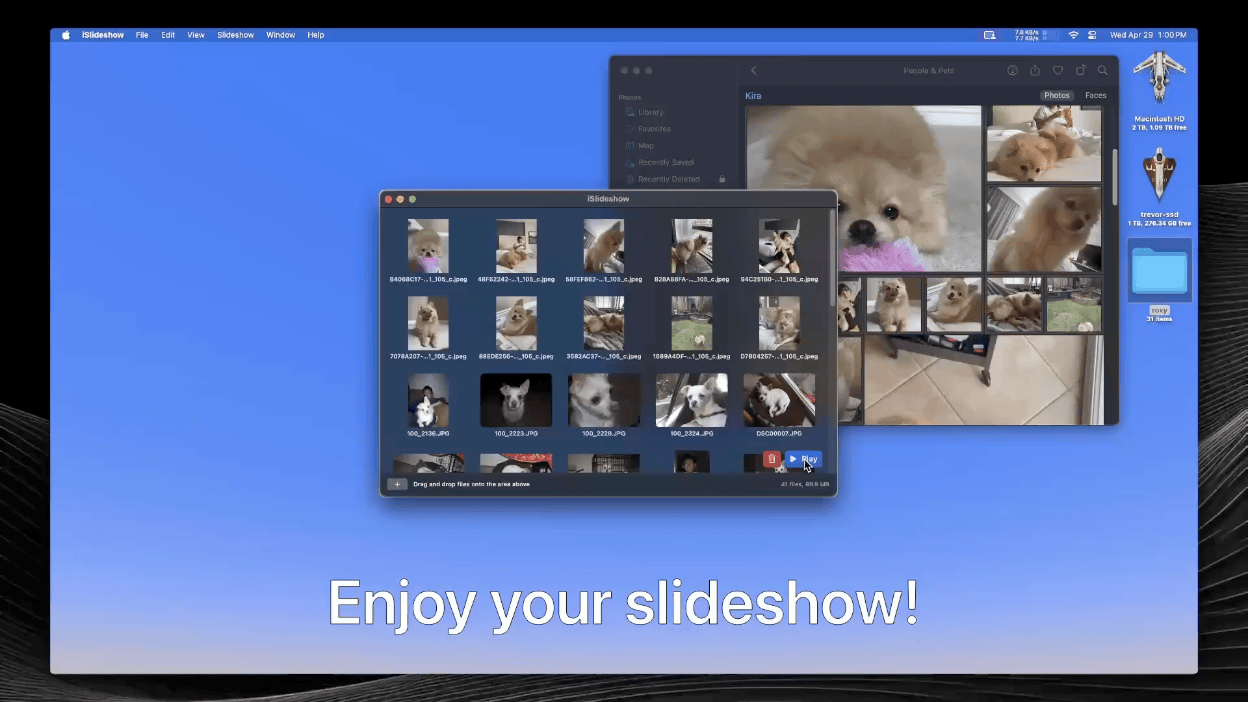
Task: Open the Slideshow menu
Action: (x=236, y=35)
